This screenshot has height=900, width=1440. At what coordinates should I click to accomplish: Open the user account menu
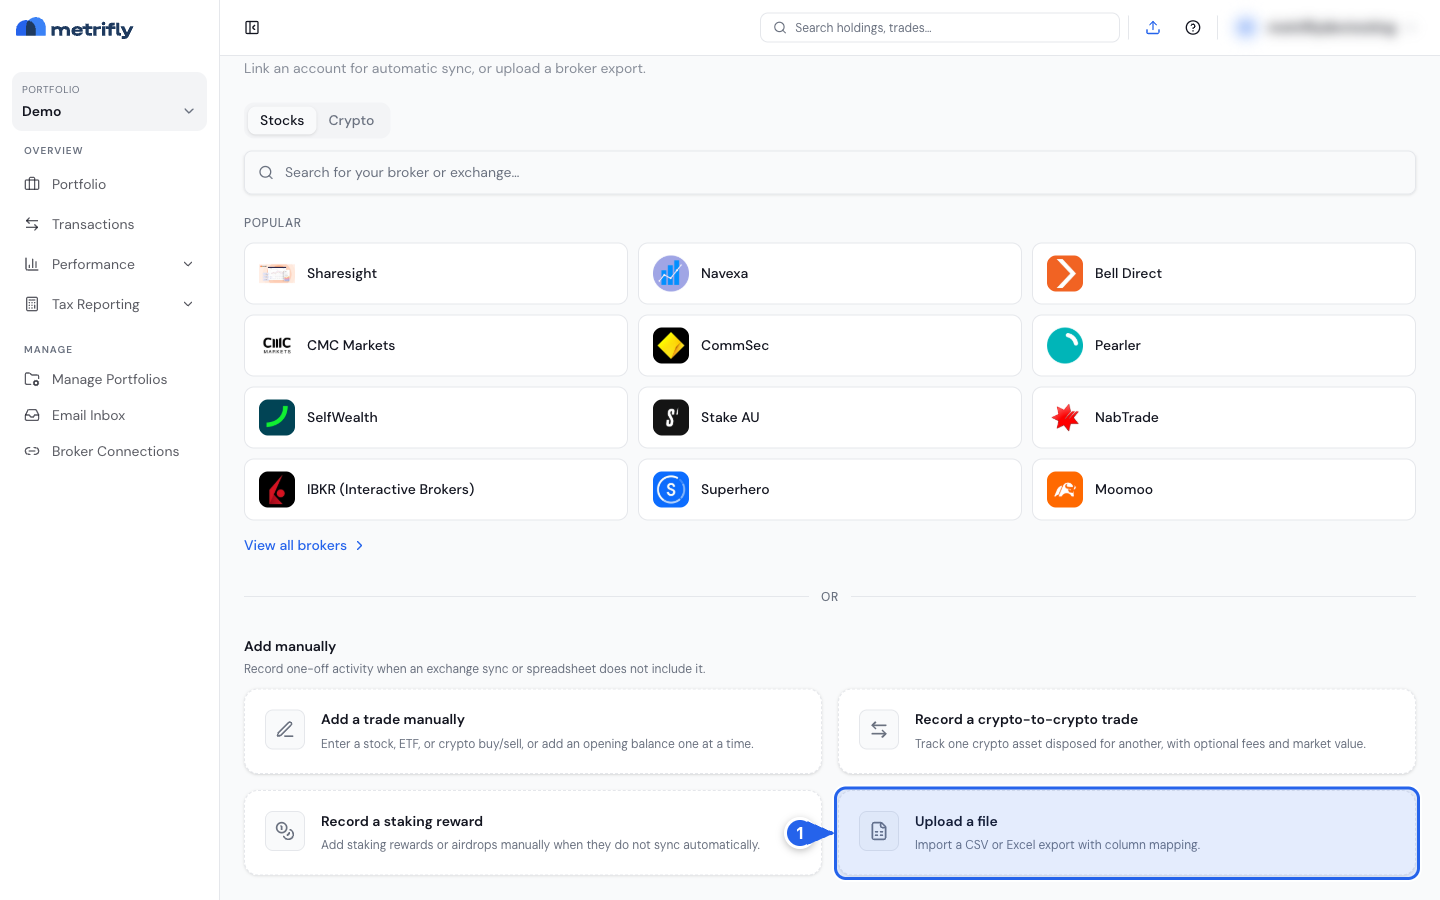[1324, 28]
